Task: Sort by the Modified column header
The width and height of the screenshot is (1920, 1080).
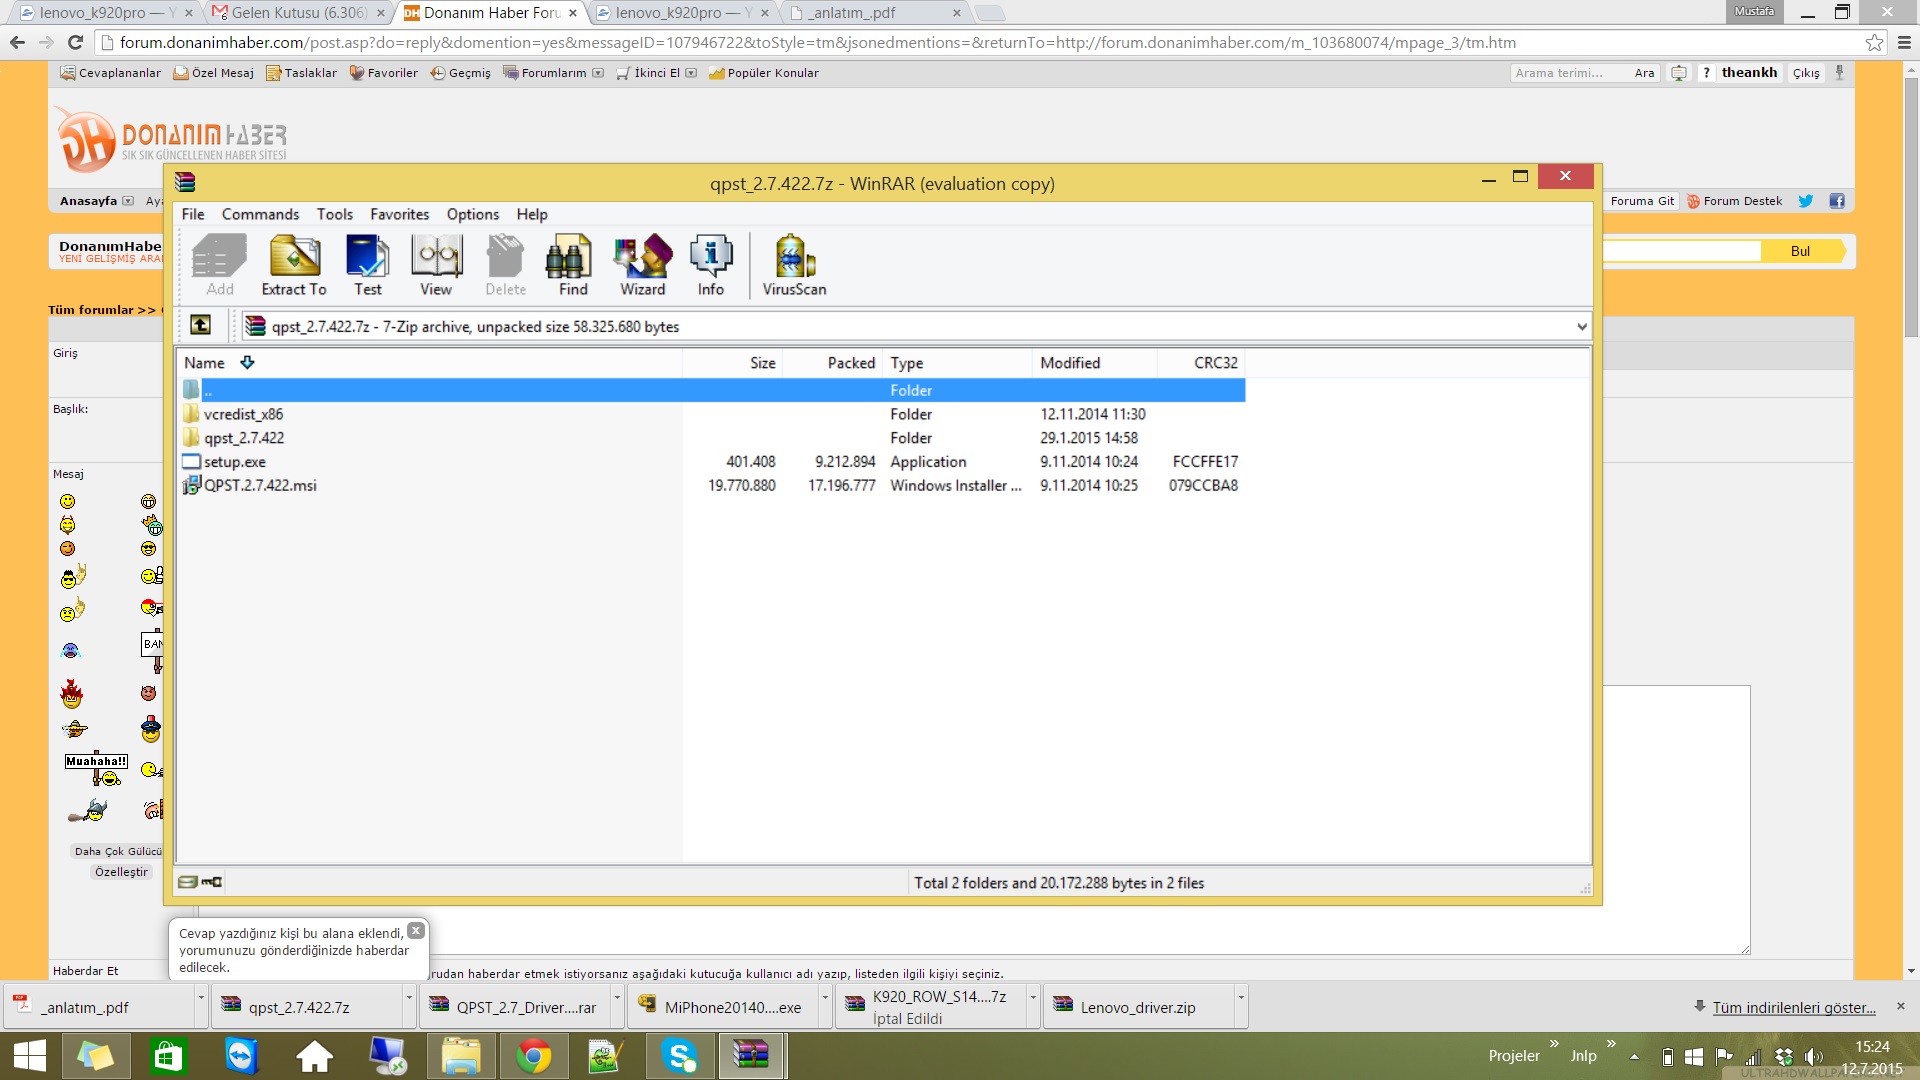Action: click(x=1095, y=363)
